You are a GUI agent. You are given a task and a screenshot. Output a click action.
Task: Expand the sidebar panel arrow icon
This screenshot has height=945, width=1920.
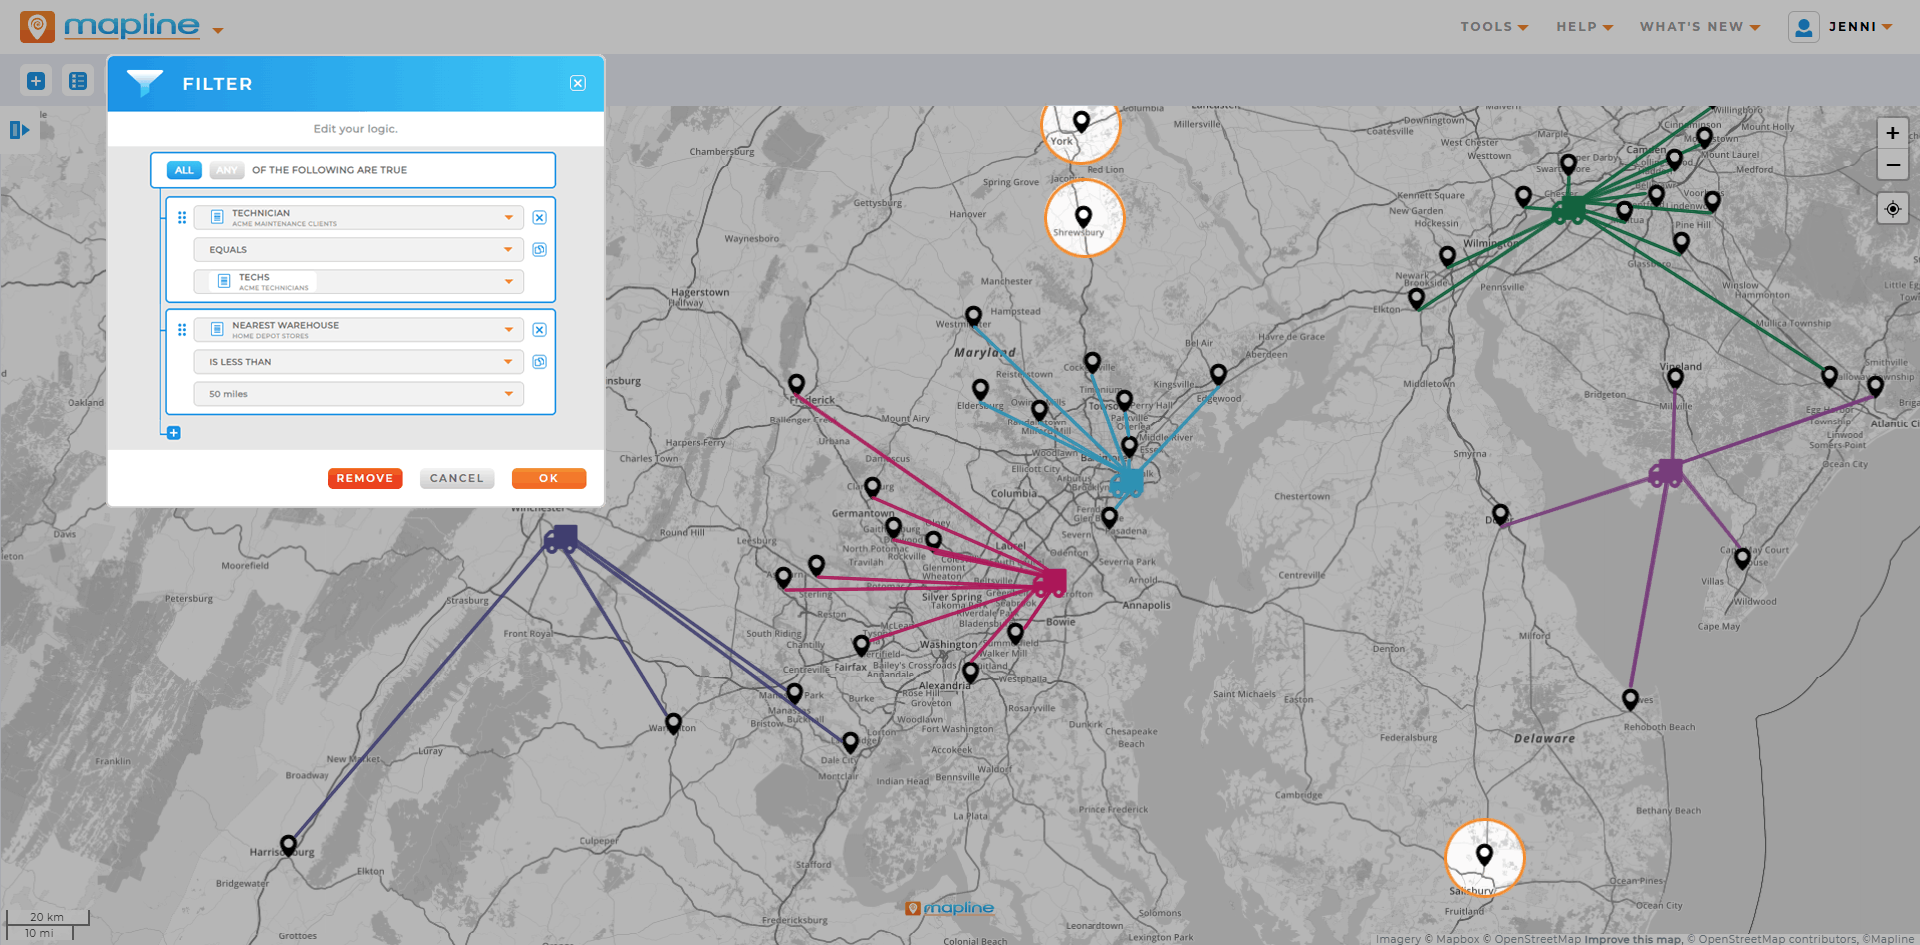(19, 130)
